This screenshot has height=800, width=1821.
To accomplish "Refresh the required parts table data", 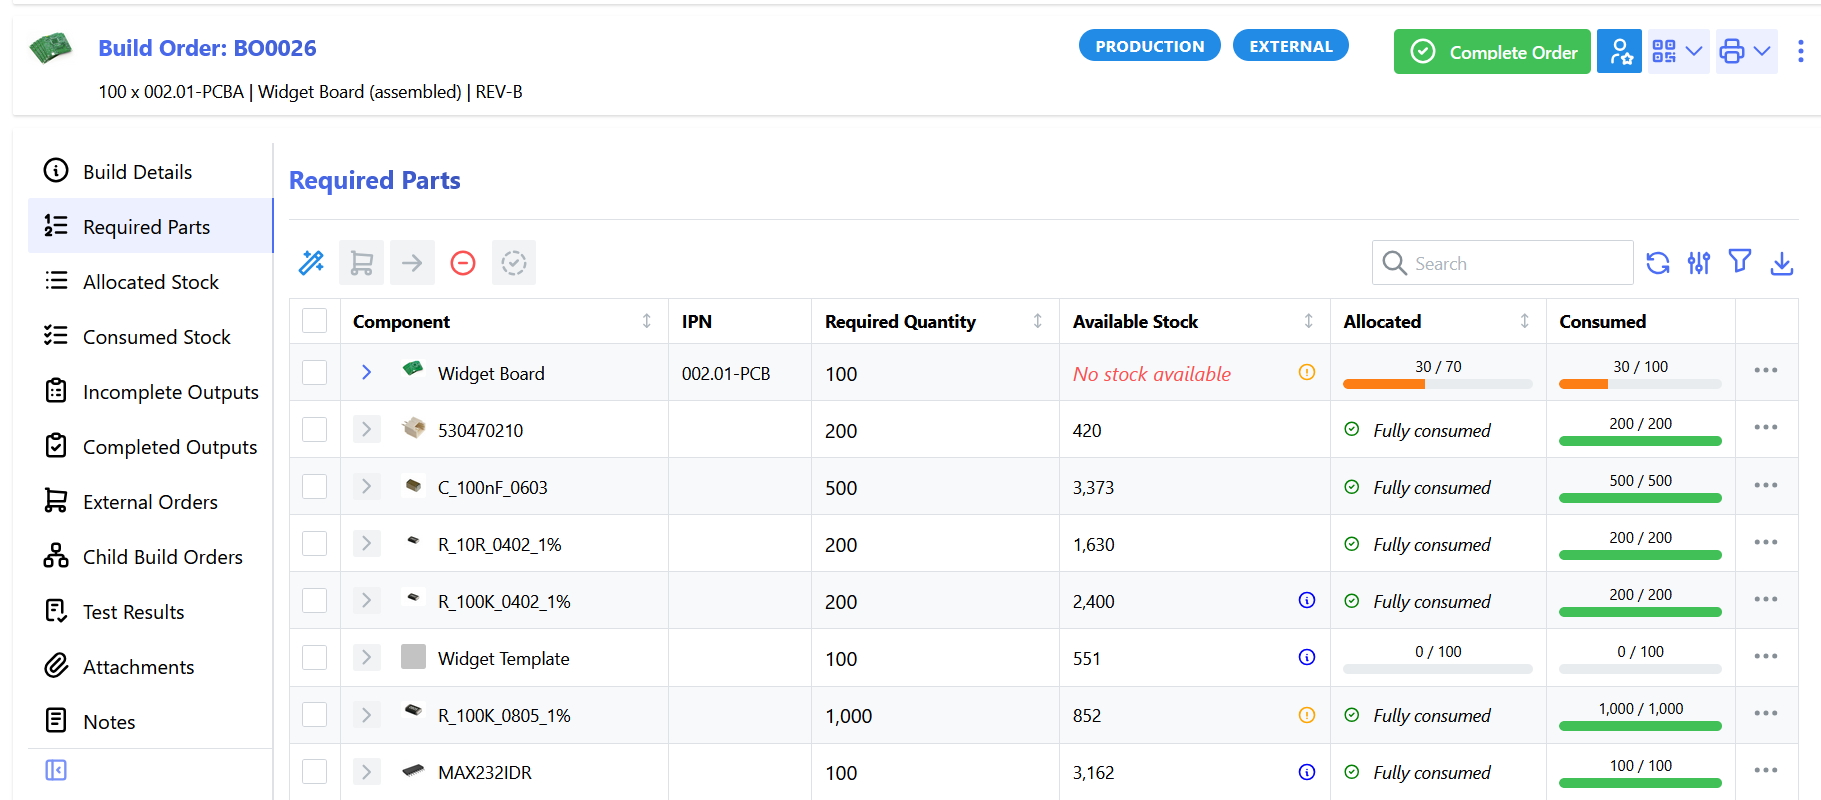I will tap(1658, 263).
